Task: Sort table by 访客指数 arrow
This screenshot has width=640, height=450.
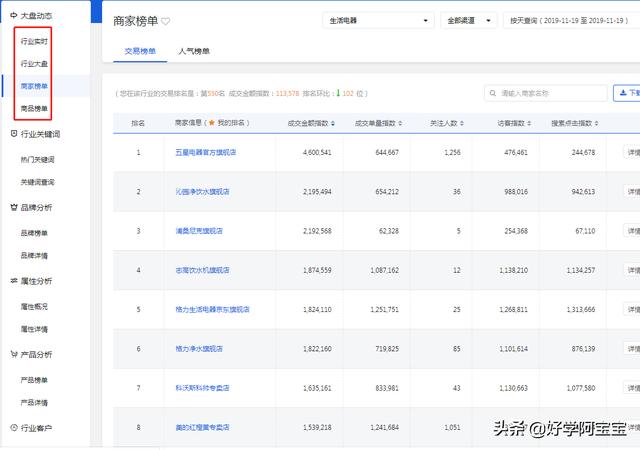Action: click(x=529, y=123)
